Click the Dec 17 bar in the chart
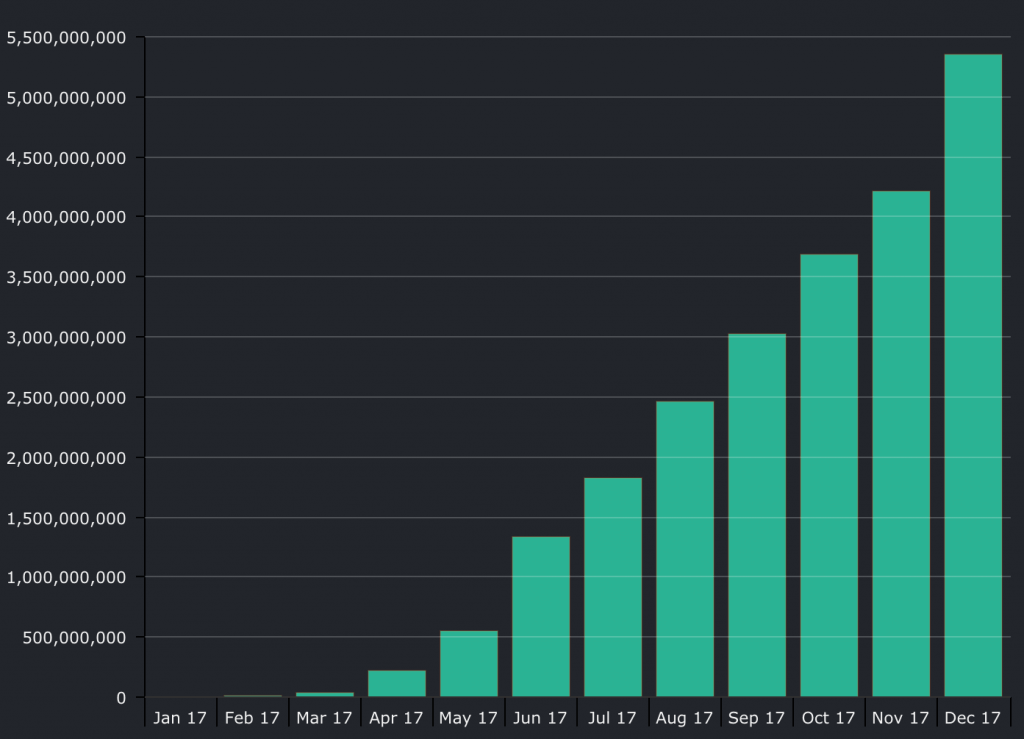 tap(972, 375)
